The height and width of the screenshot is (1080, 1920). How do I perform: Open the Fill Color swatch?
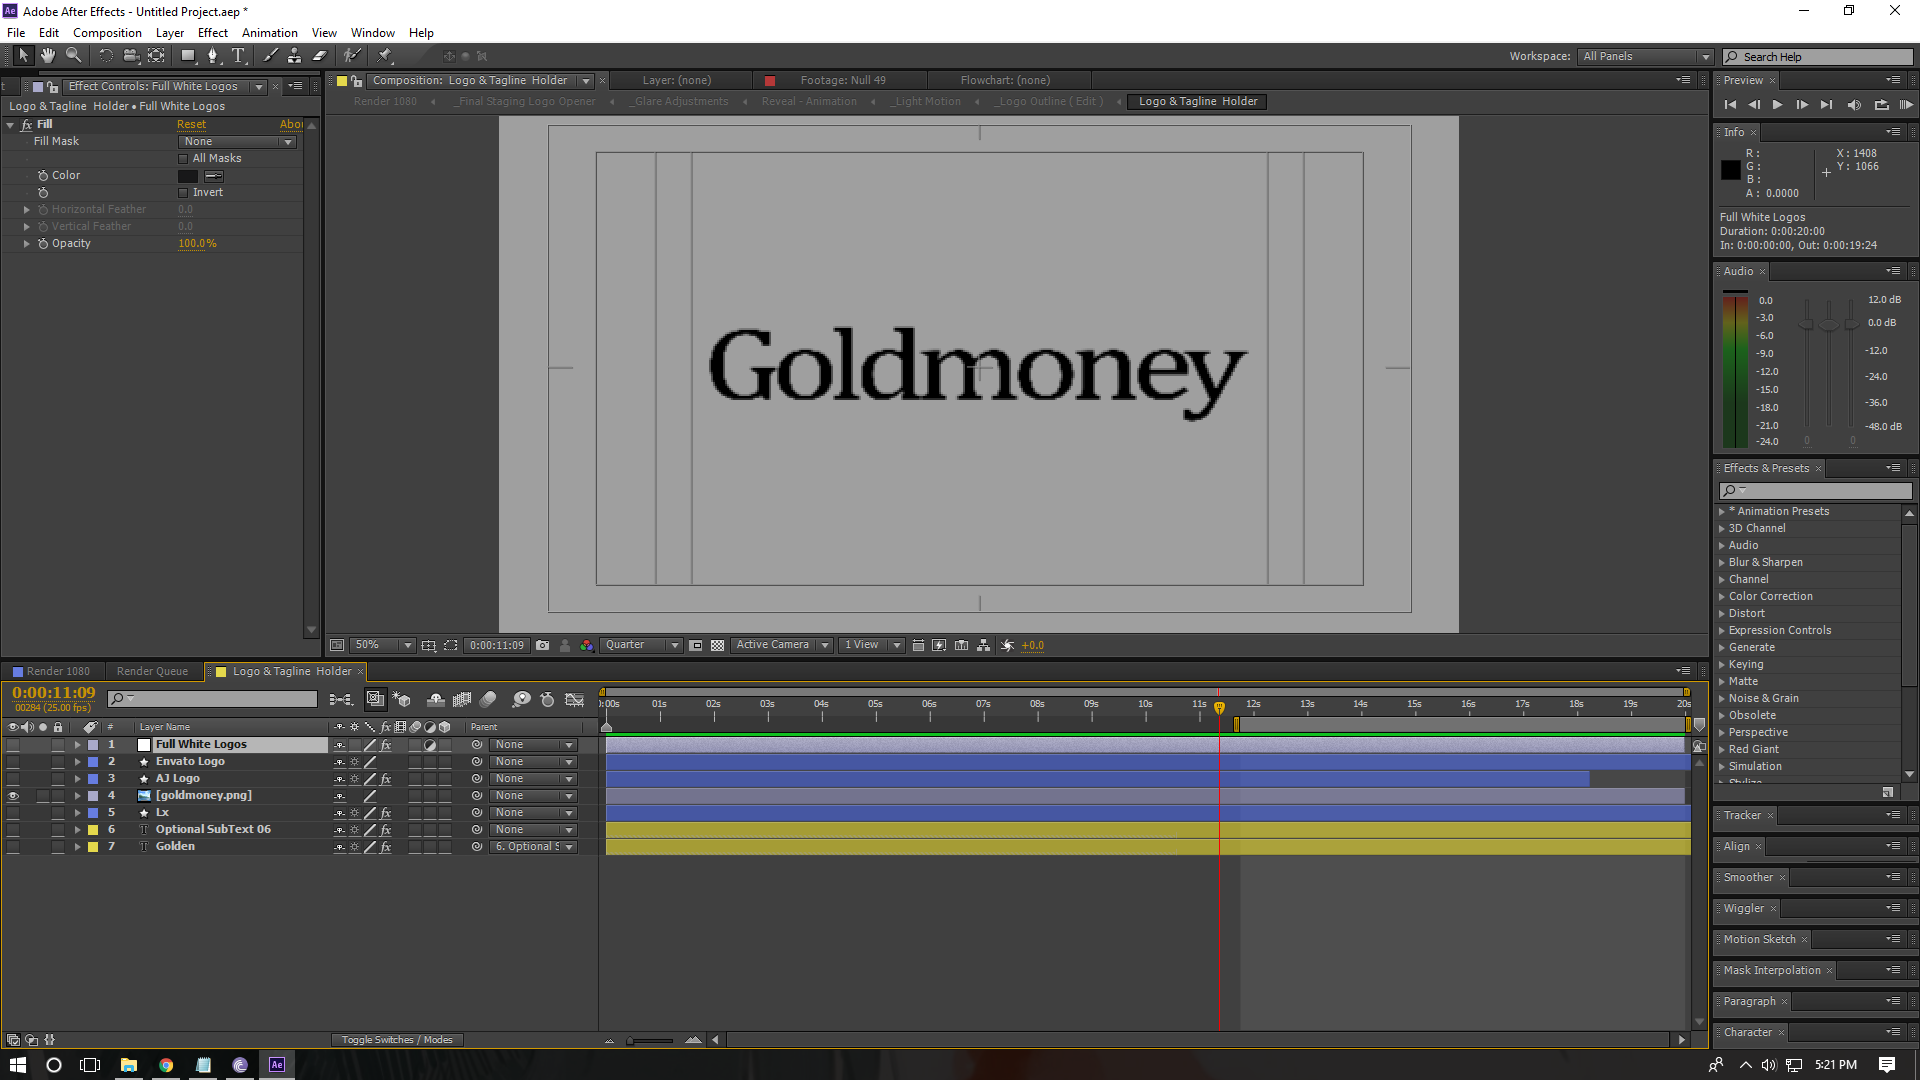point(188,176)
